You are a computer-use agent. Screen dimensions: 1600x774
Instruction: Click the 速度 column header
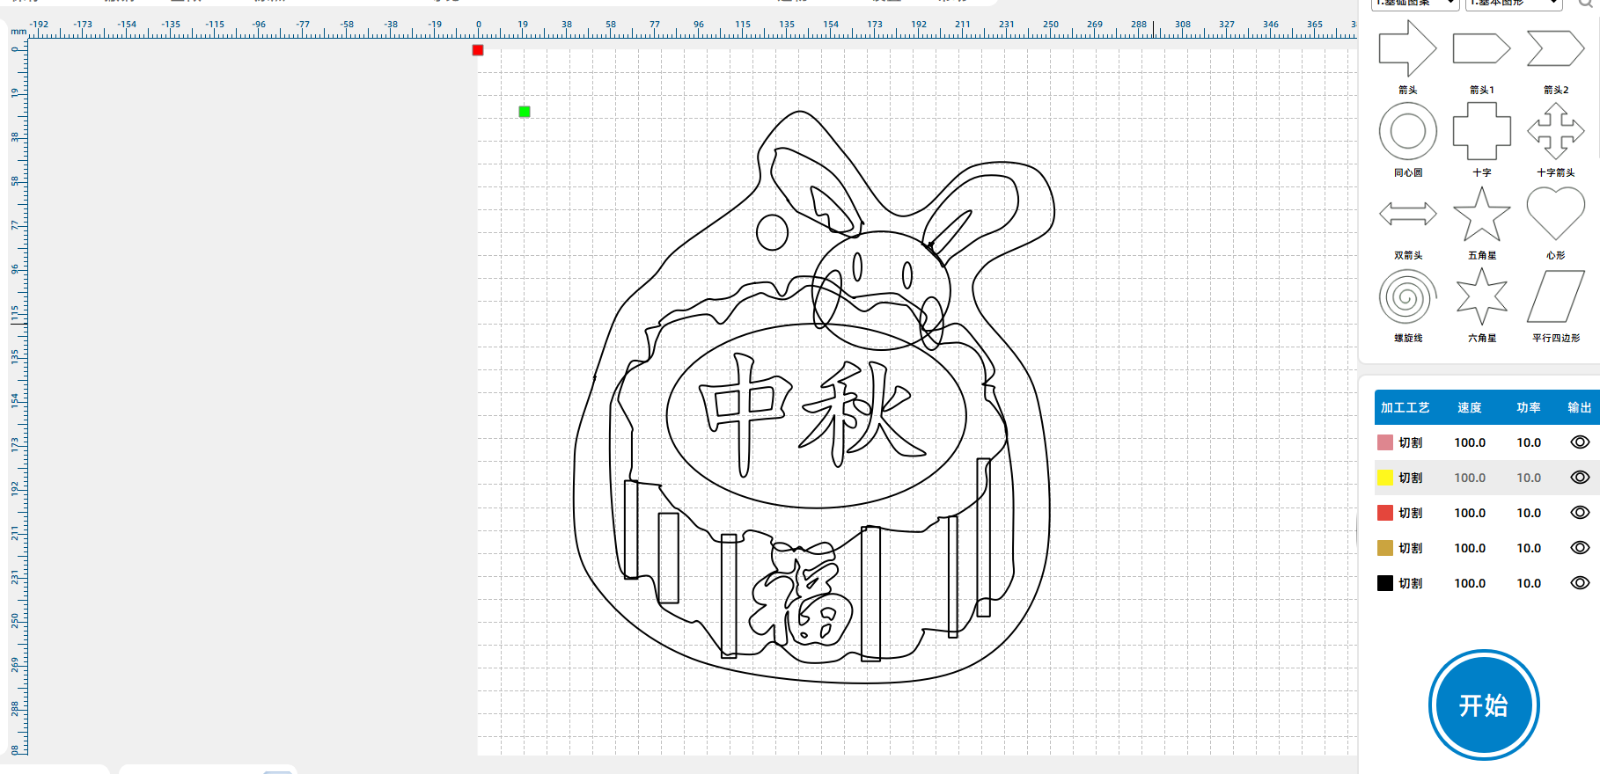(1469, 408)
